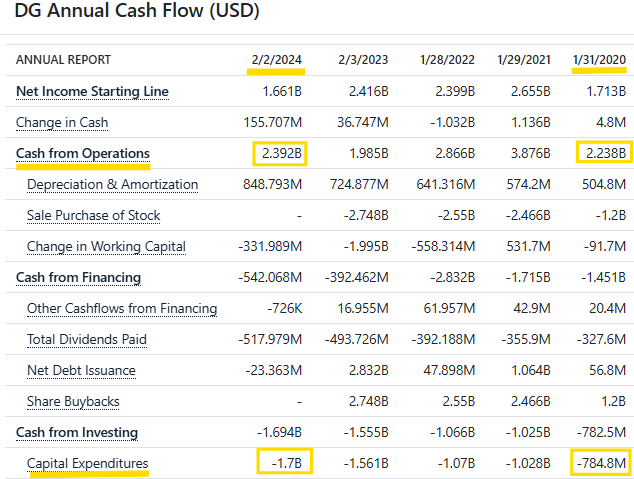Select cash from operations value 3.876B

tap(530, 154)
